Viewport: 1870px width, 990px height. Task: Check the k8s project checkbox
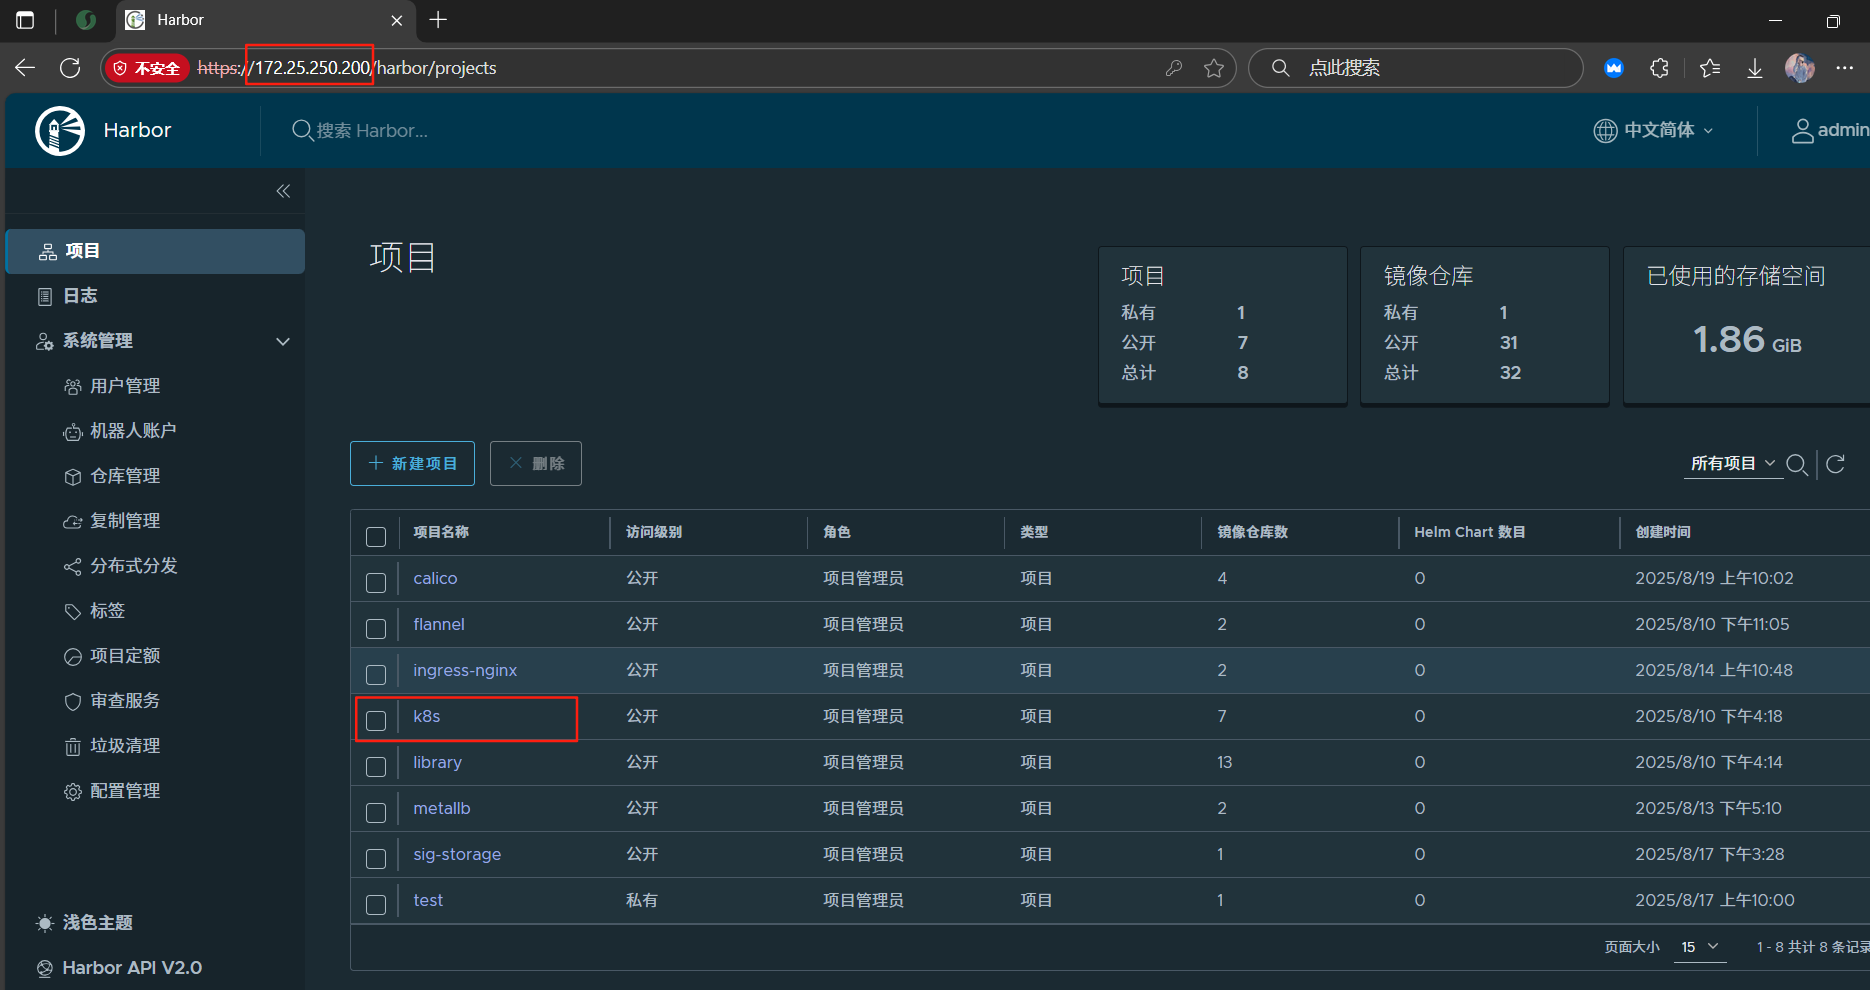(376, 721)
